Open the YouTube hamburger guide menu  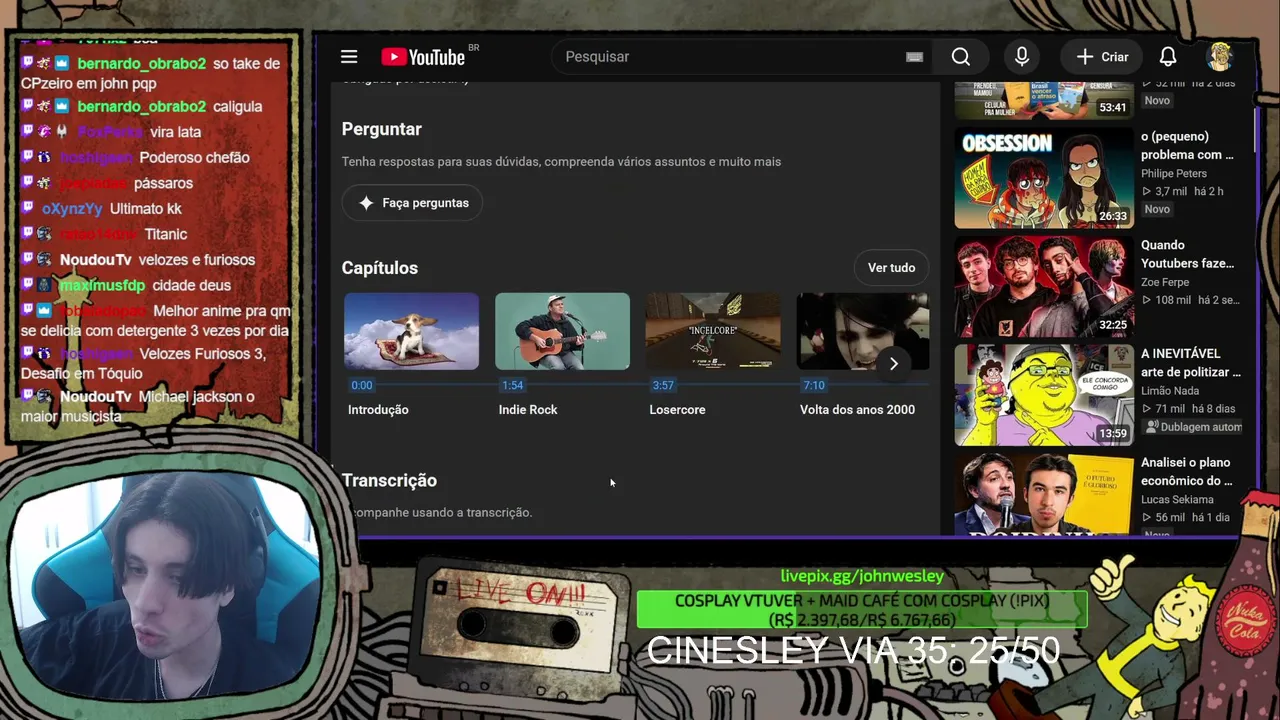(x=349, y=57)
